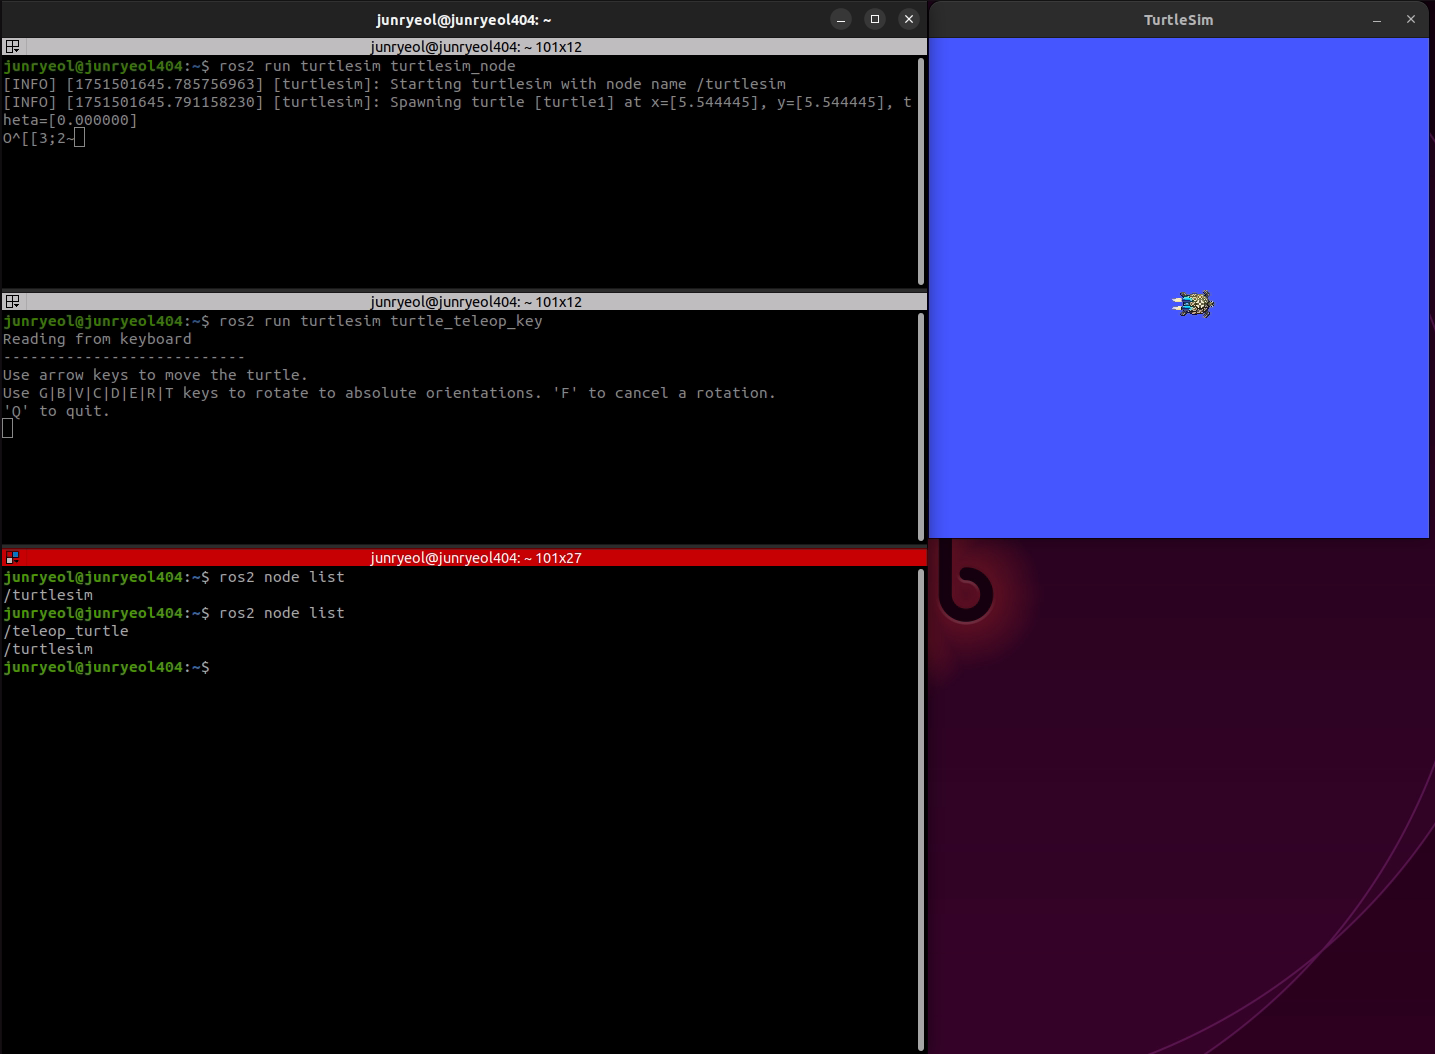This screenshot has height=1054, width=1435.
Task: Click the cursor box in the teleop pane
Action: coord(8,429)
